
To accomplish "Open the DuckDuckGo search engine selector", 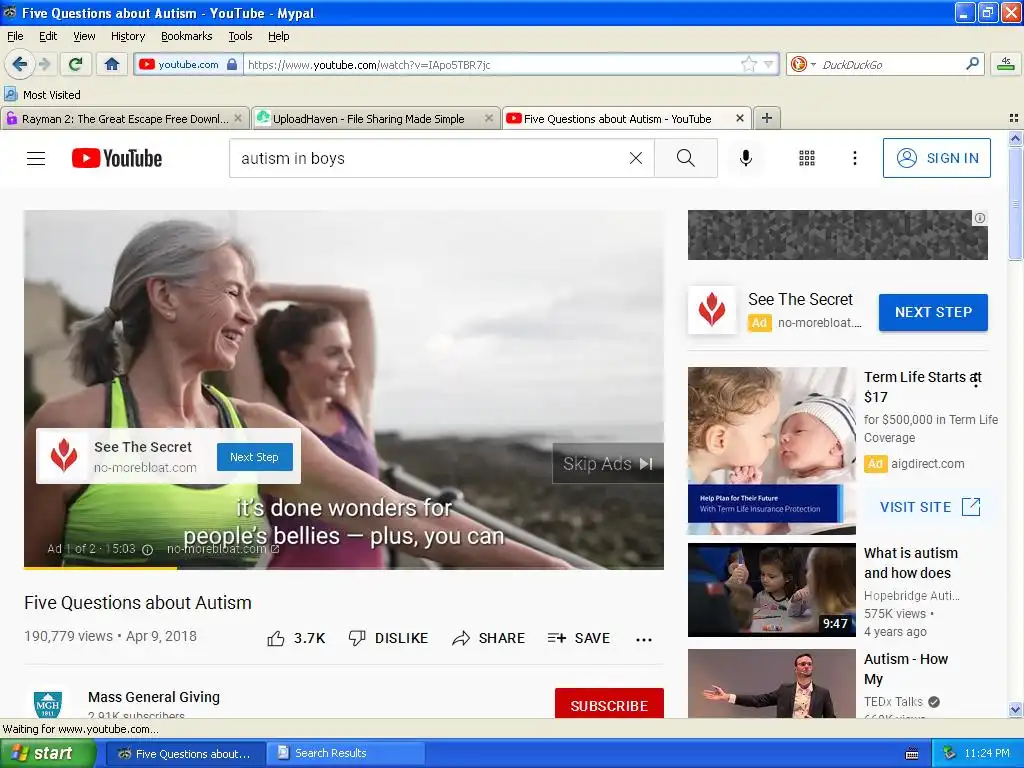I will (x=802, y=64).
